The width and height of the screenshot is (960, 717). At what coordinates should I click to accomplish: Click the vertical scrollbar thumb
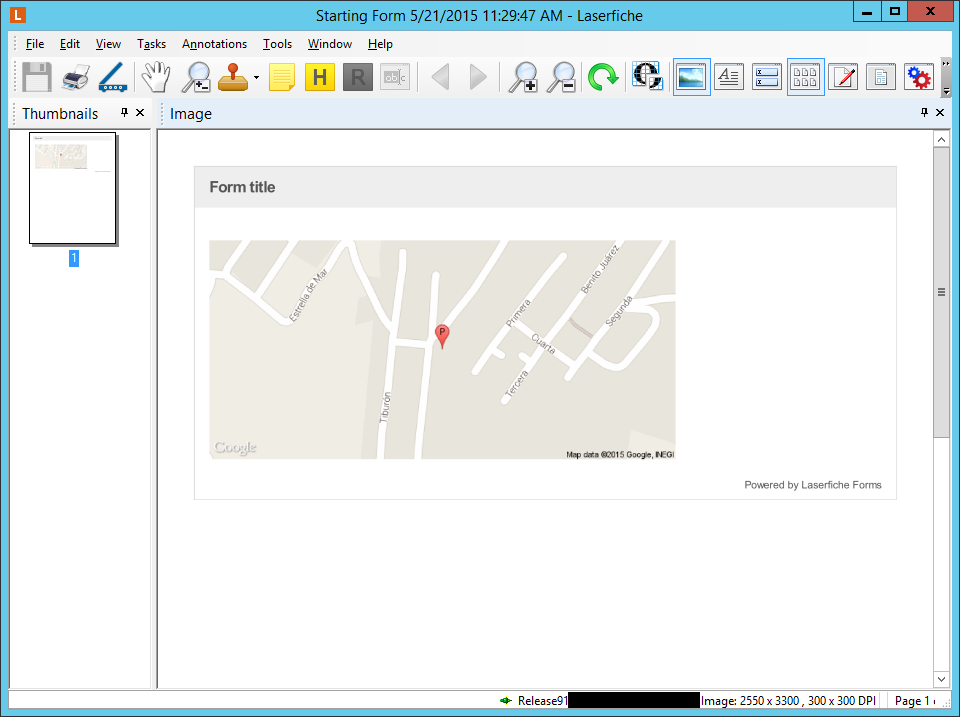click(941, 292)
